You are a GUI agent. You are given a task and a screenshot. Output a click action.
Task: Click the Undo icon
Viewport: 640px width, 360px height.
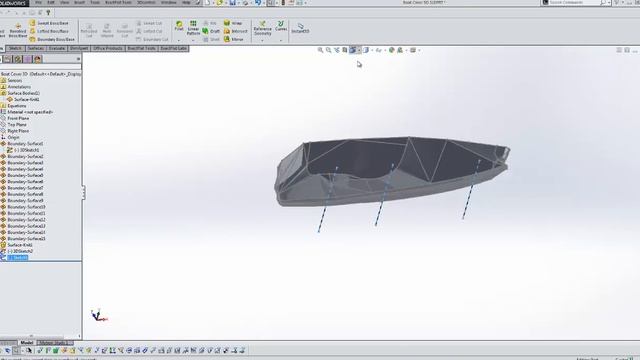point(258,2)
